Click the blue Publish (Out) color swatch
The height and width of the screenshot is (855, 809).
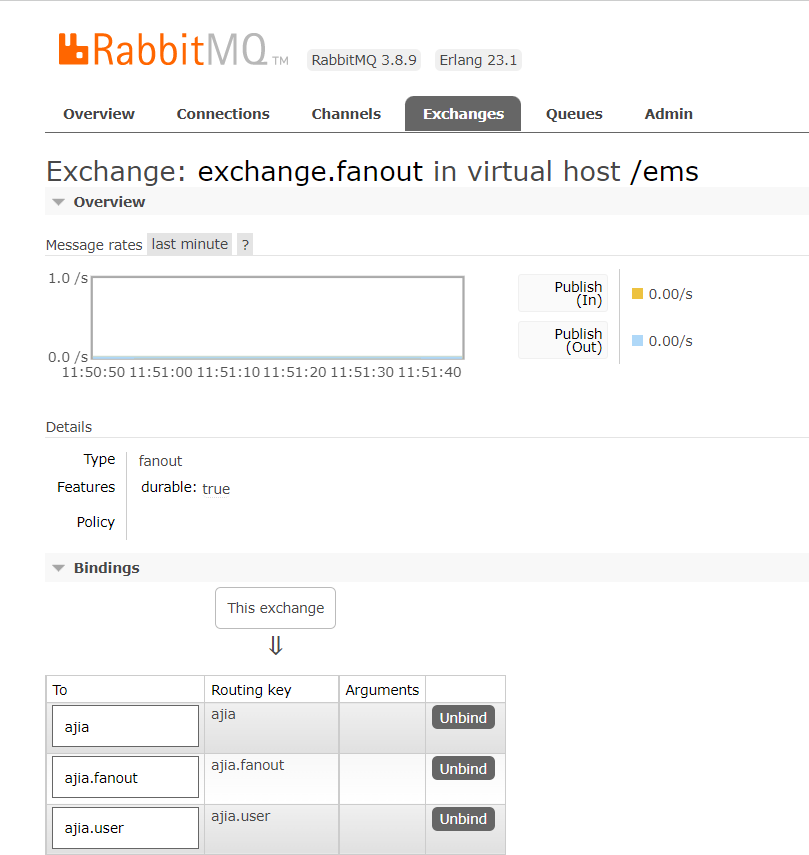[x=638, y=341]
